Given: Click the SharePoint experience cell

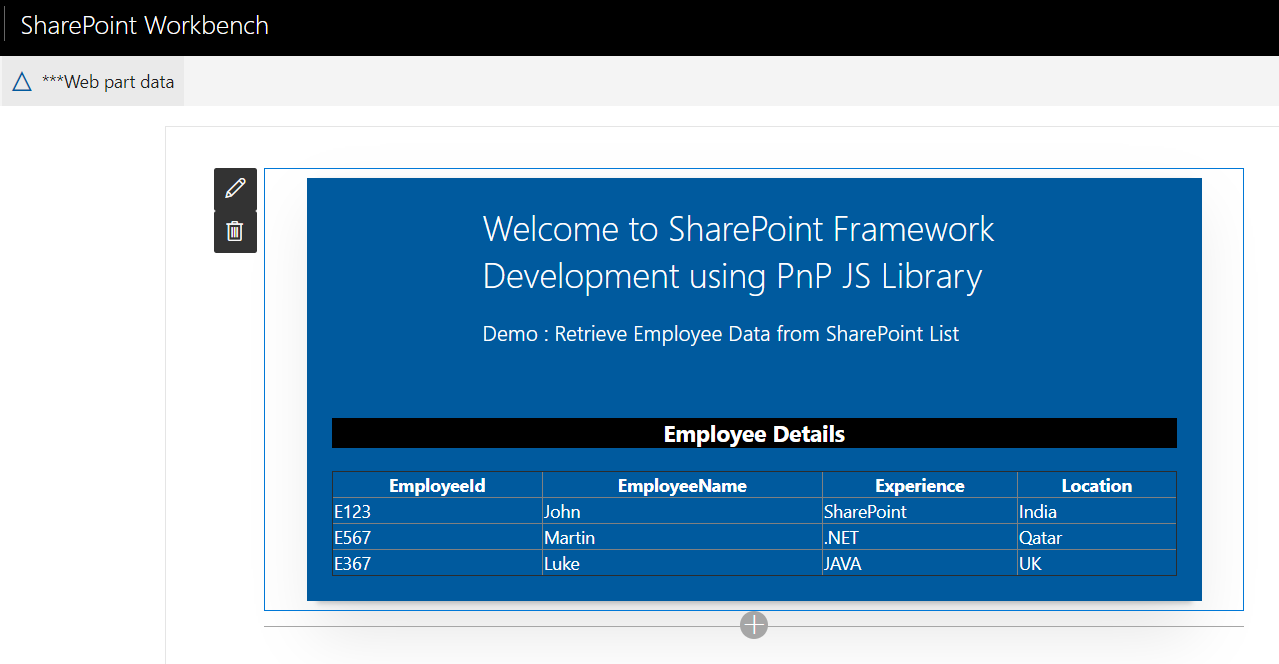Looking at the screenshot, I should pos(920,511).
